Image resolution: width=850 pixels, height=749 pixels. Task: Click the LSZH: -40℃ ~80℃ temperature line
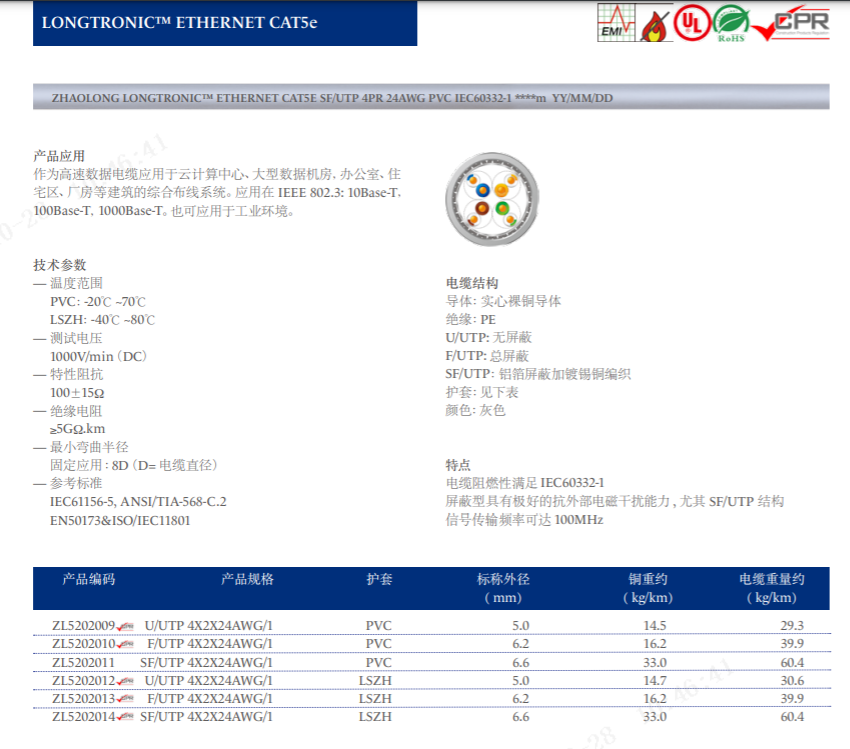(102, 320)
